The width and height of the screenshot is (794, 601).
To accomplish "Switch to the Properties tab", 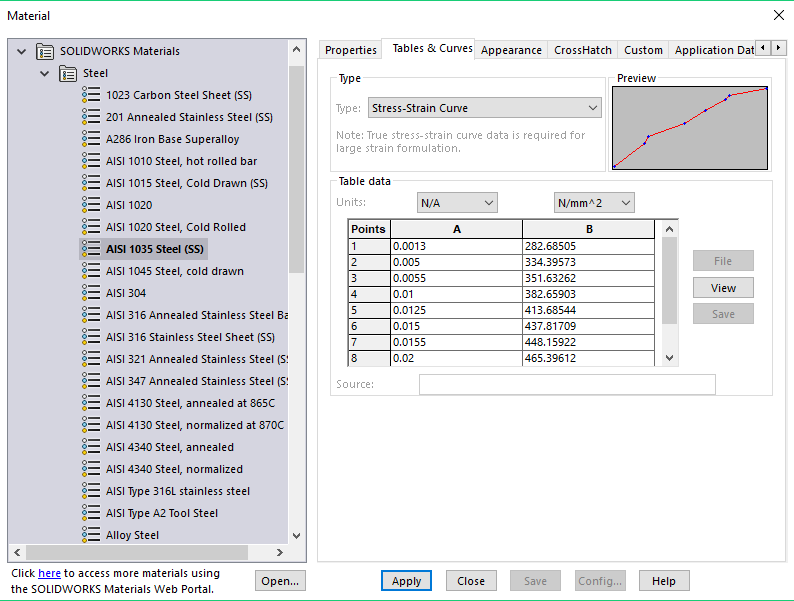I will tap(350, 50).
